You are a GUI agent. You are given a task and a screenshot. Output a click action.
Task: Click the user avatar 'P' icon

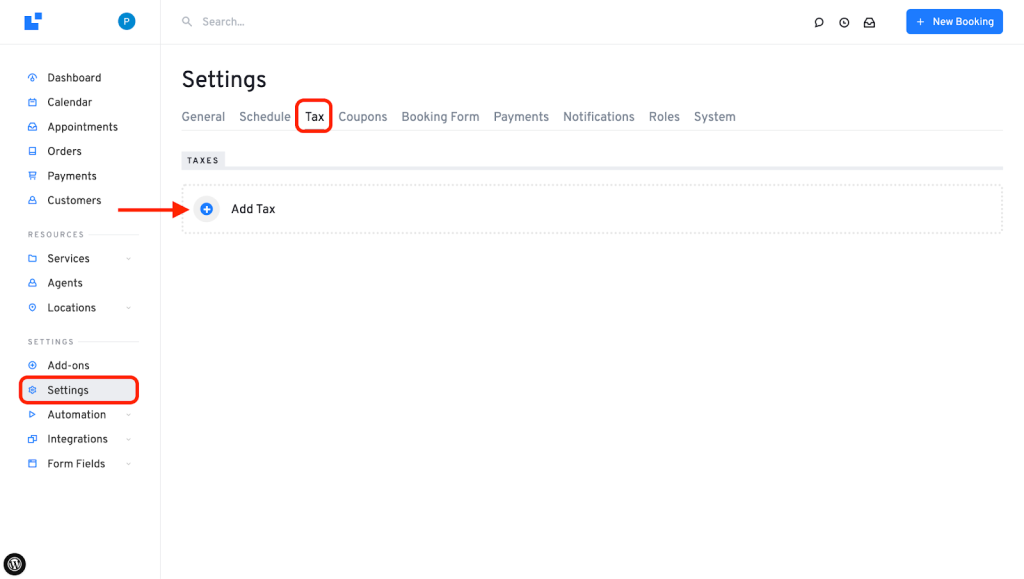[x=127, y=21]
